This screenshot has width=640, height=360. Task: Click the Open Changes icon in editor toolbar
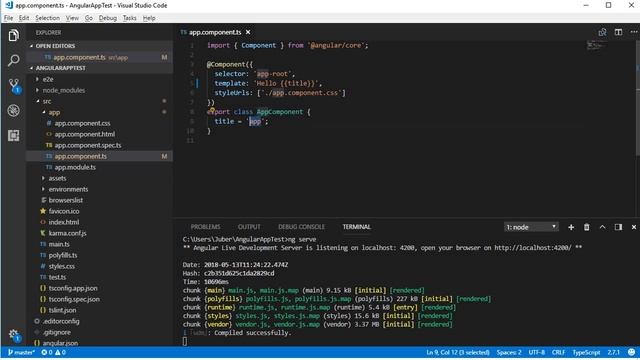click(x=602, y=32)
